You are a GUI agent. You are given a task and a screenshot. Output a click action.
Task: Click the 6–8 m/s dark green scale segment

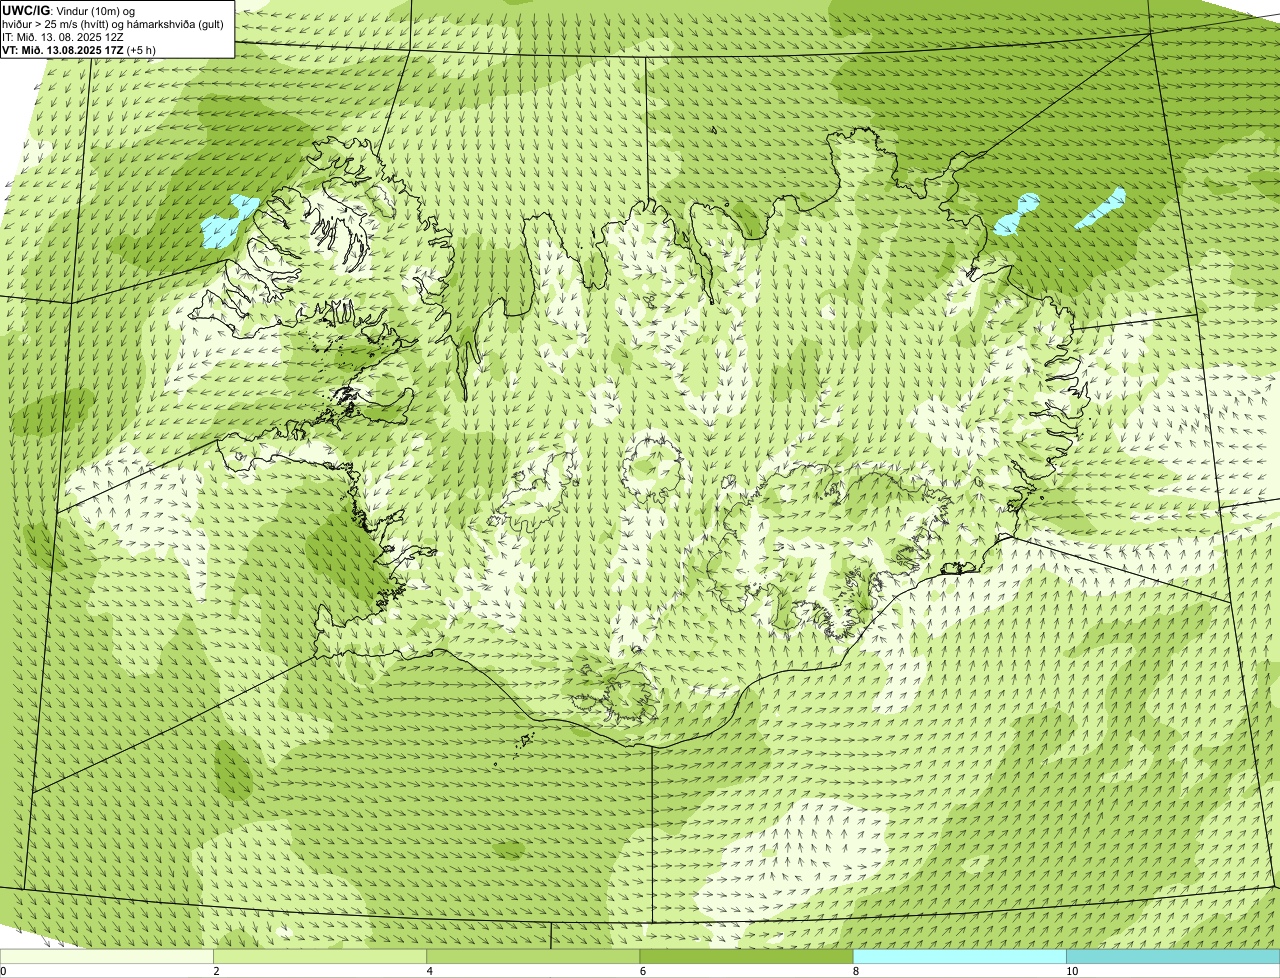(746, 957)
